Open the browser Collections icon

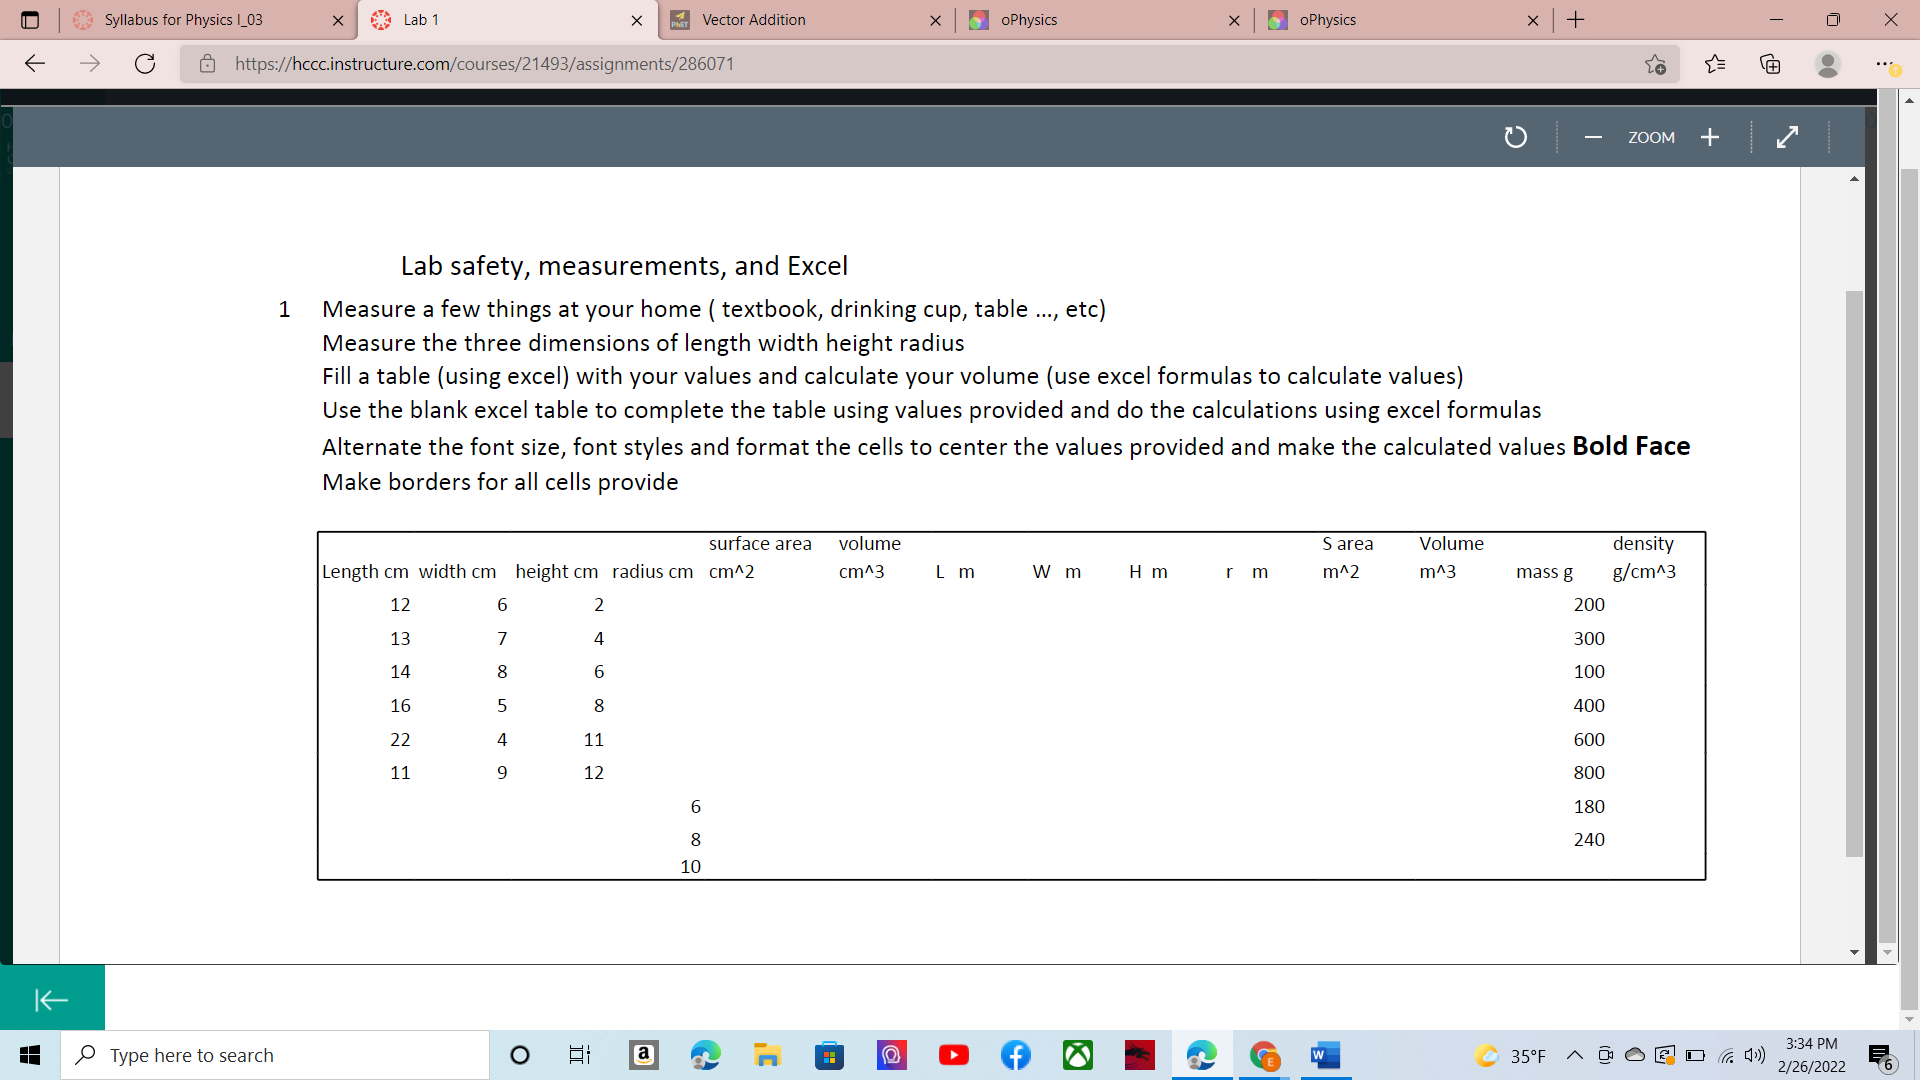(x=1770, y=64)
